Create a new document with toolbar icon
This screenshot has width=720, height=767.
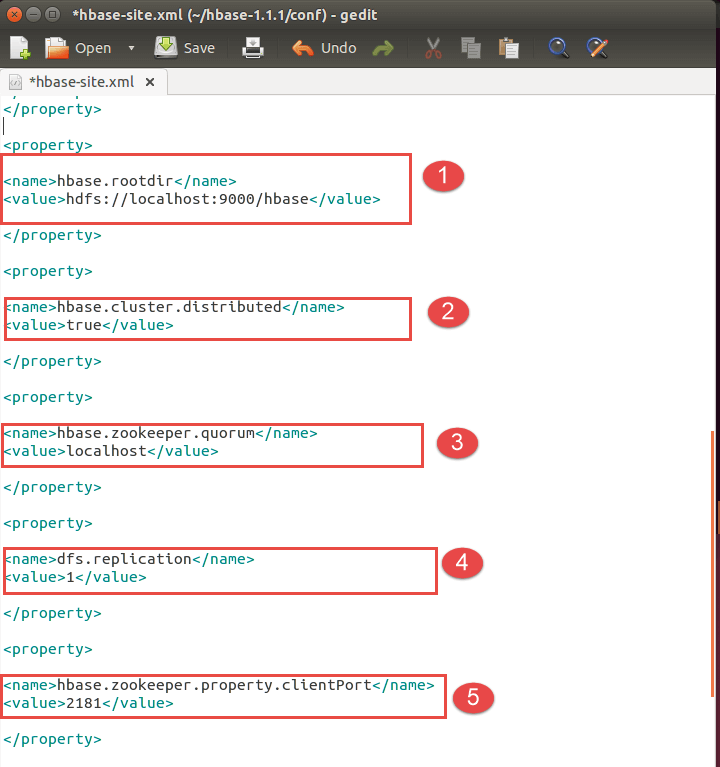(x=20, y=47)
